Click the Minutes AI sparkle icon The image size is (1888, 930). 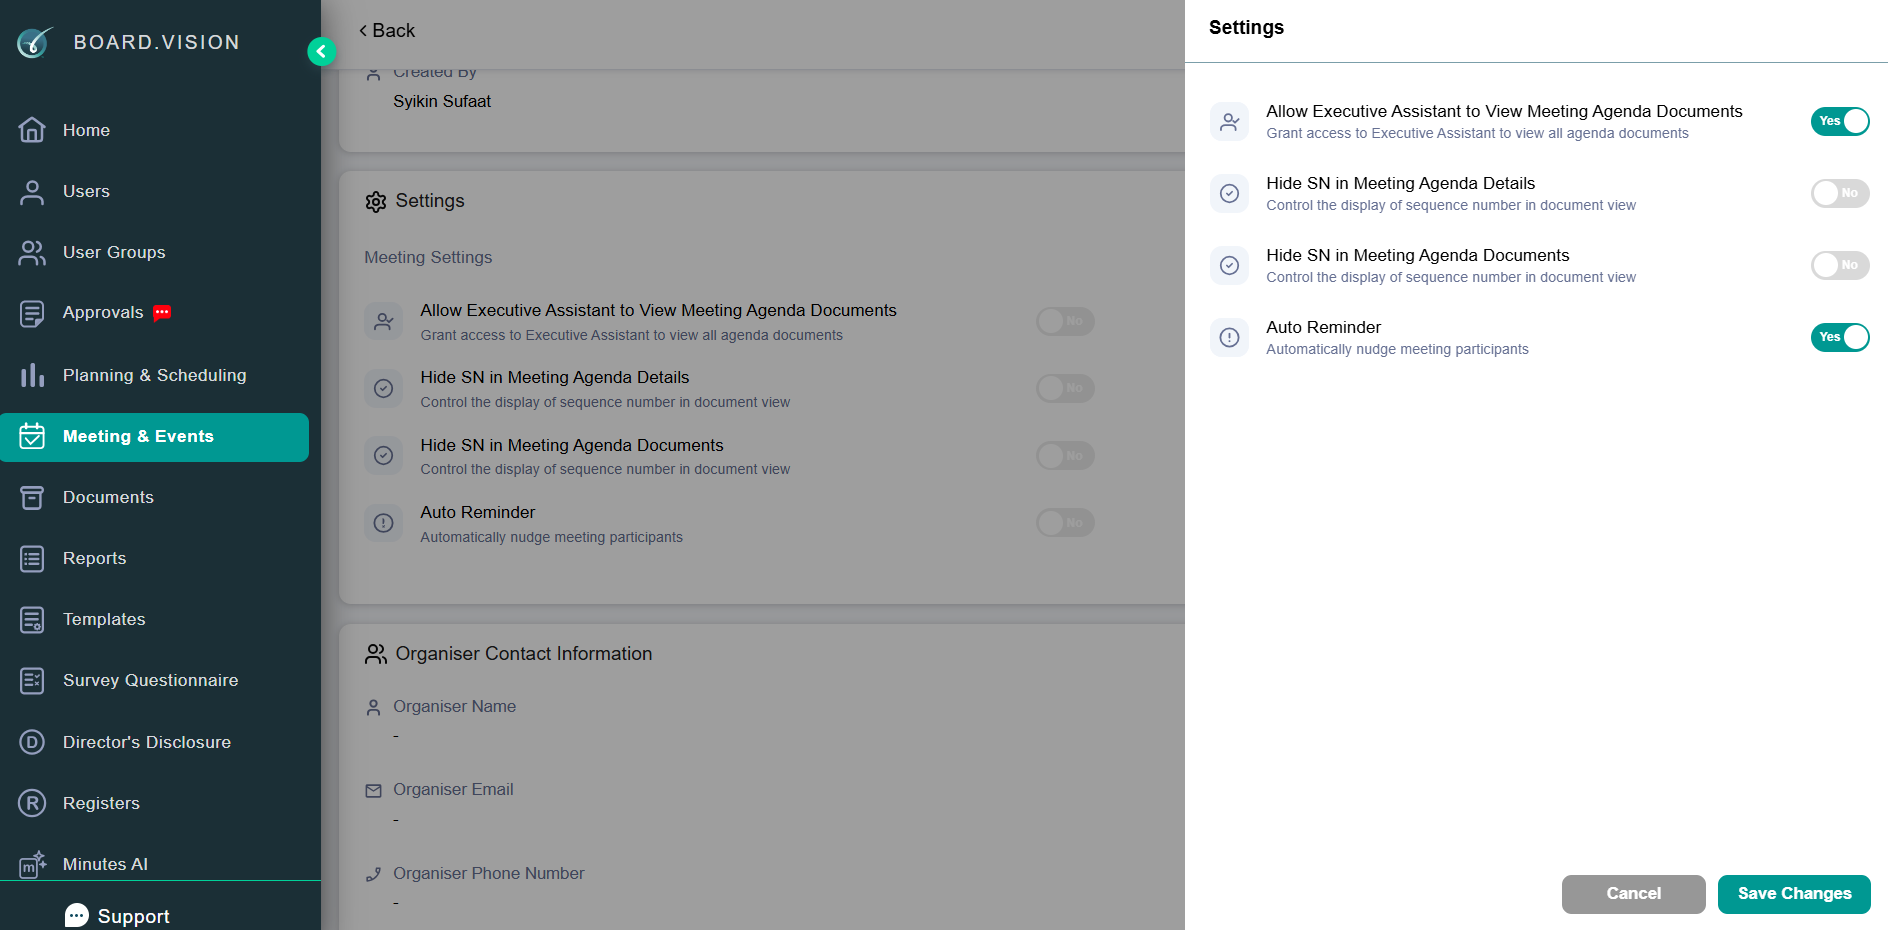pos(32,864)
